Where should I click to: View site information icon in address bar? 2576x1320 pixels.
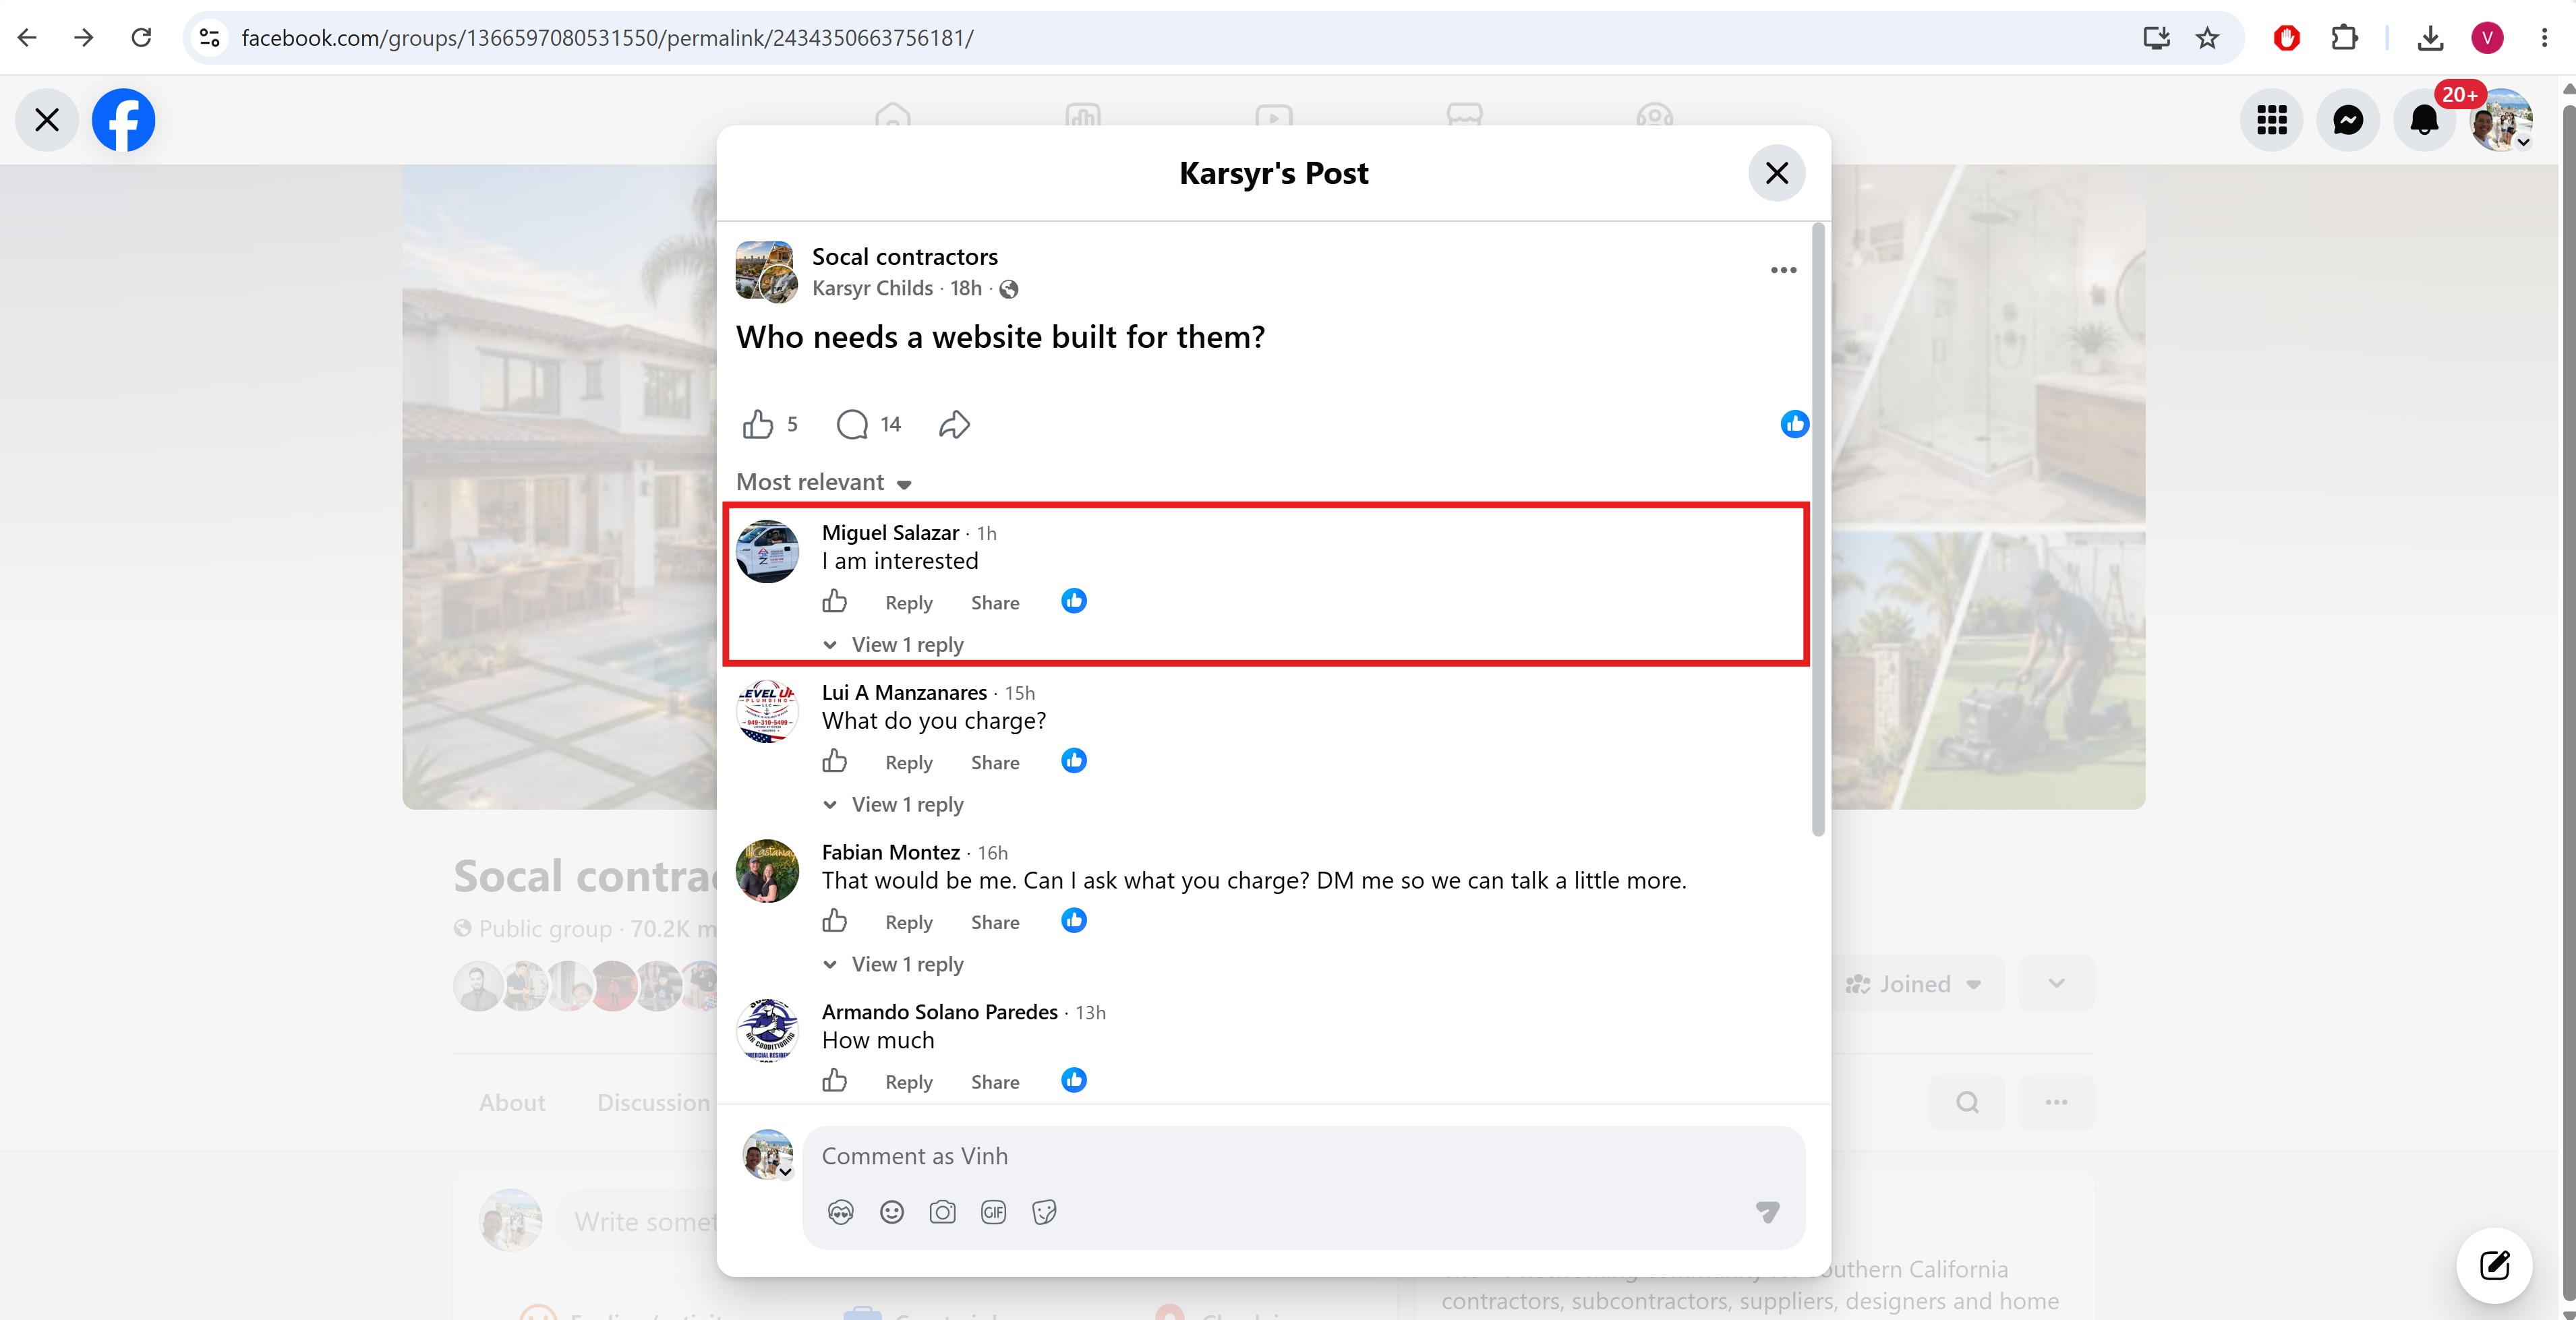tap(209, 38)
